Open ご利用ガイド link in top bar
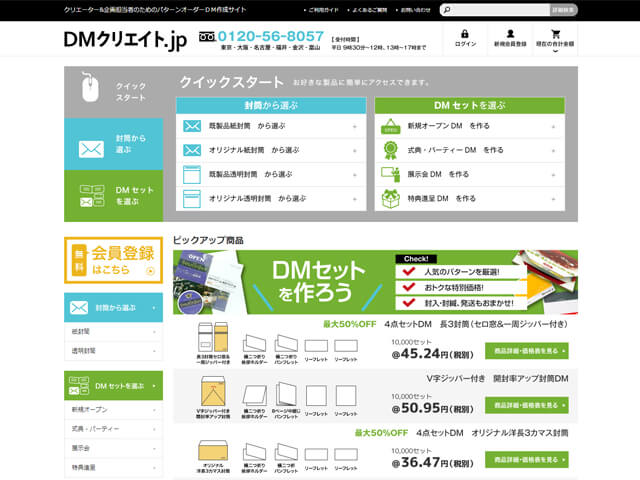Screen dimensions: 640x480 [x=325, y=10]
